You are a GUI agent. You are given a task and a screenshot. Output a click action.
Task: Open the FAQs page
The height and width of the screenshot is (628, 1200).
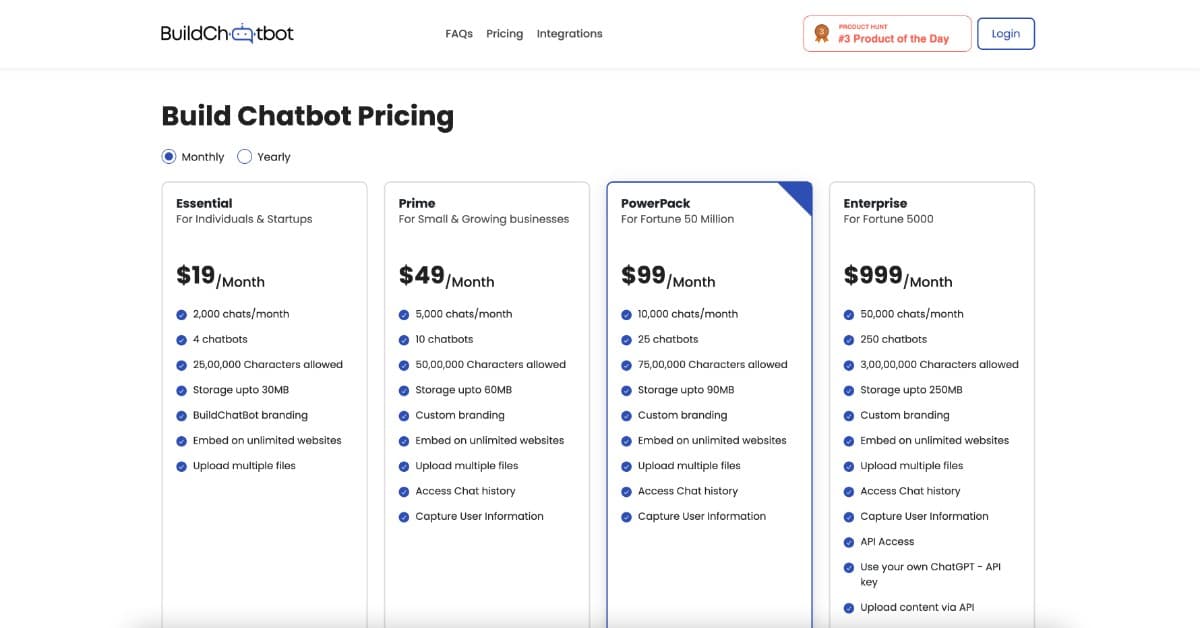point(459,34)
